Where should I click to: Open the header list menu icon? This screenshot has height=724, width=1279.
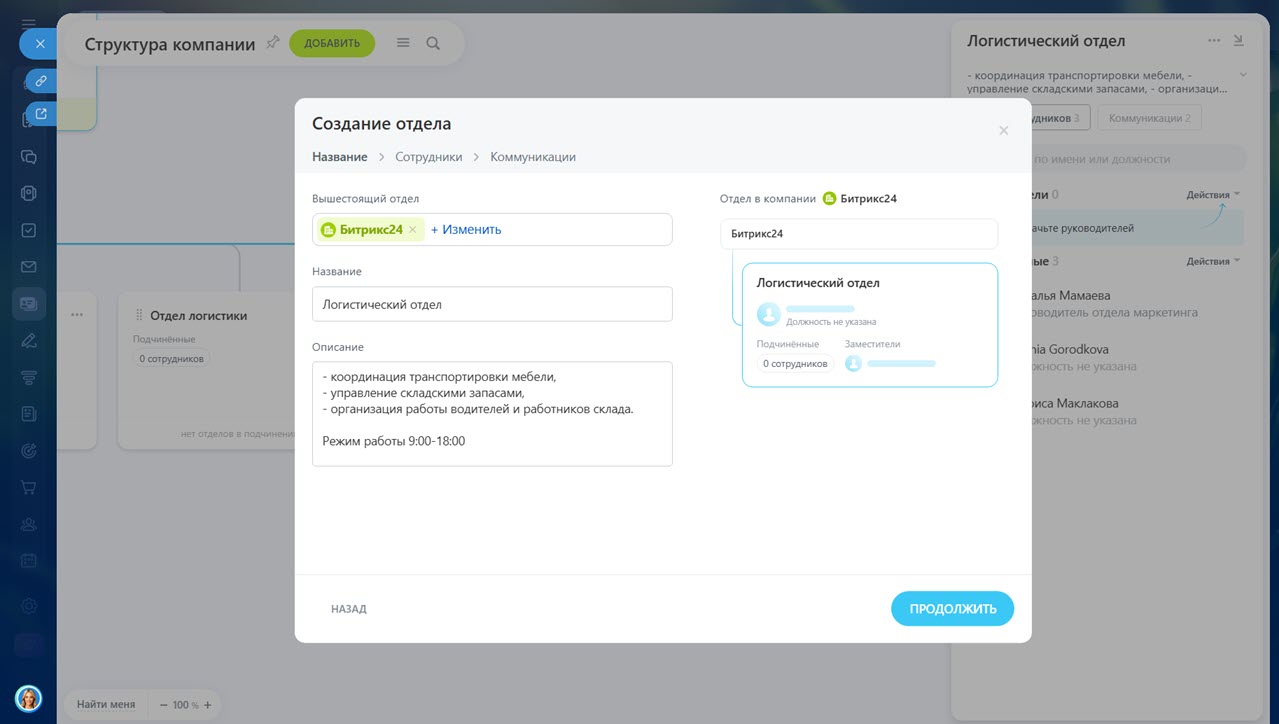tap(403, 43)
